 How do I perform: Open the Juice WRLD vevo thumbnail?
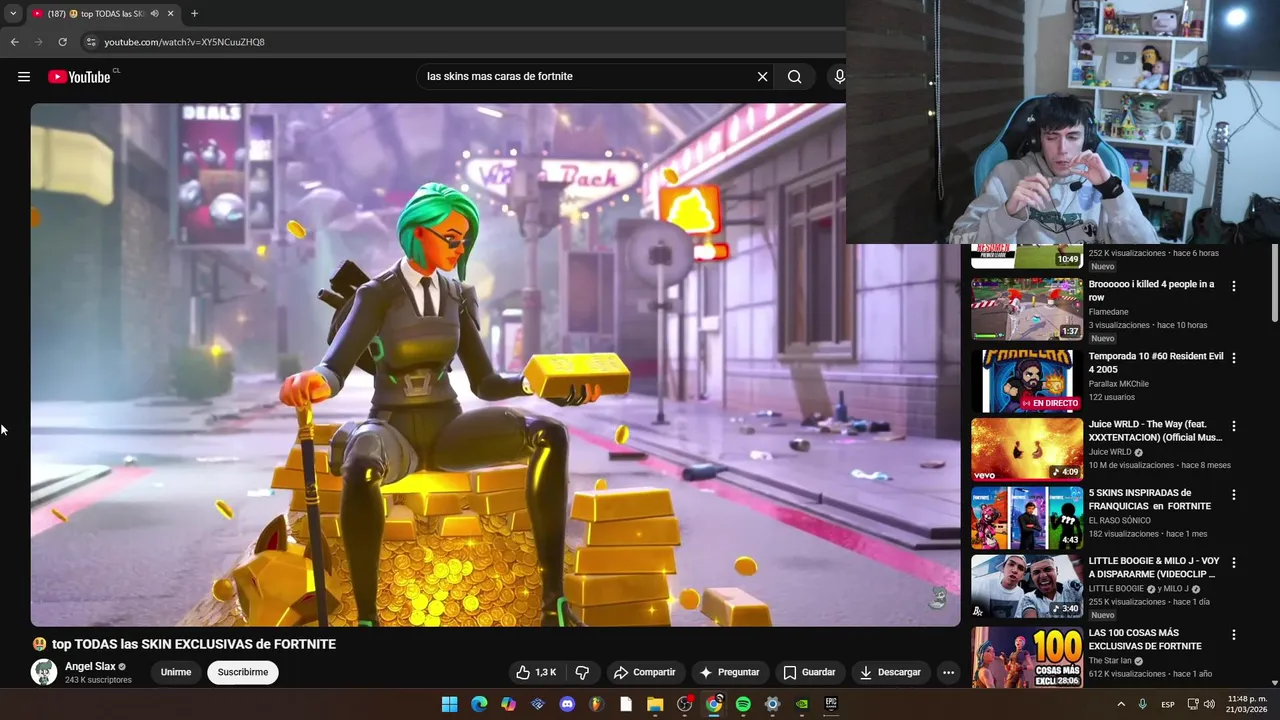[x=1027, y=449]
